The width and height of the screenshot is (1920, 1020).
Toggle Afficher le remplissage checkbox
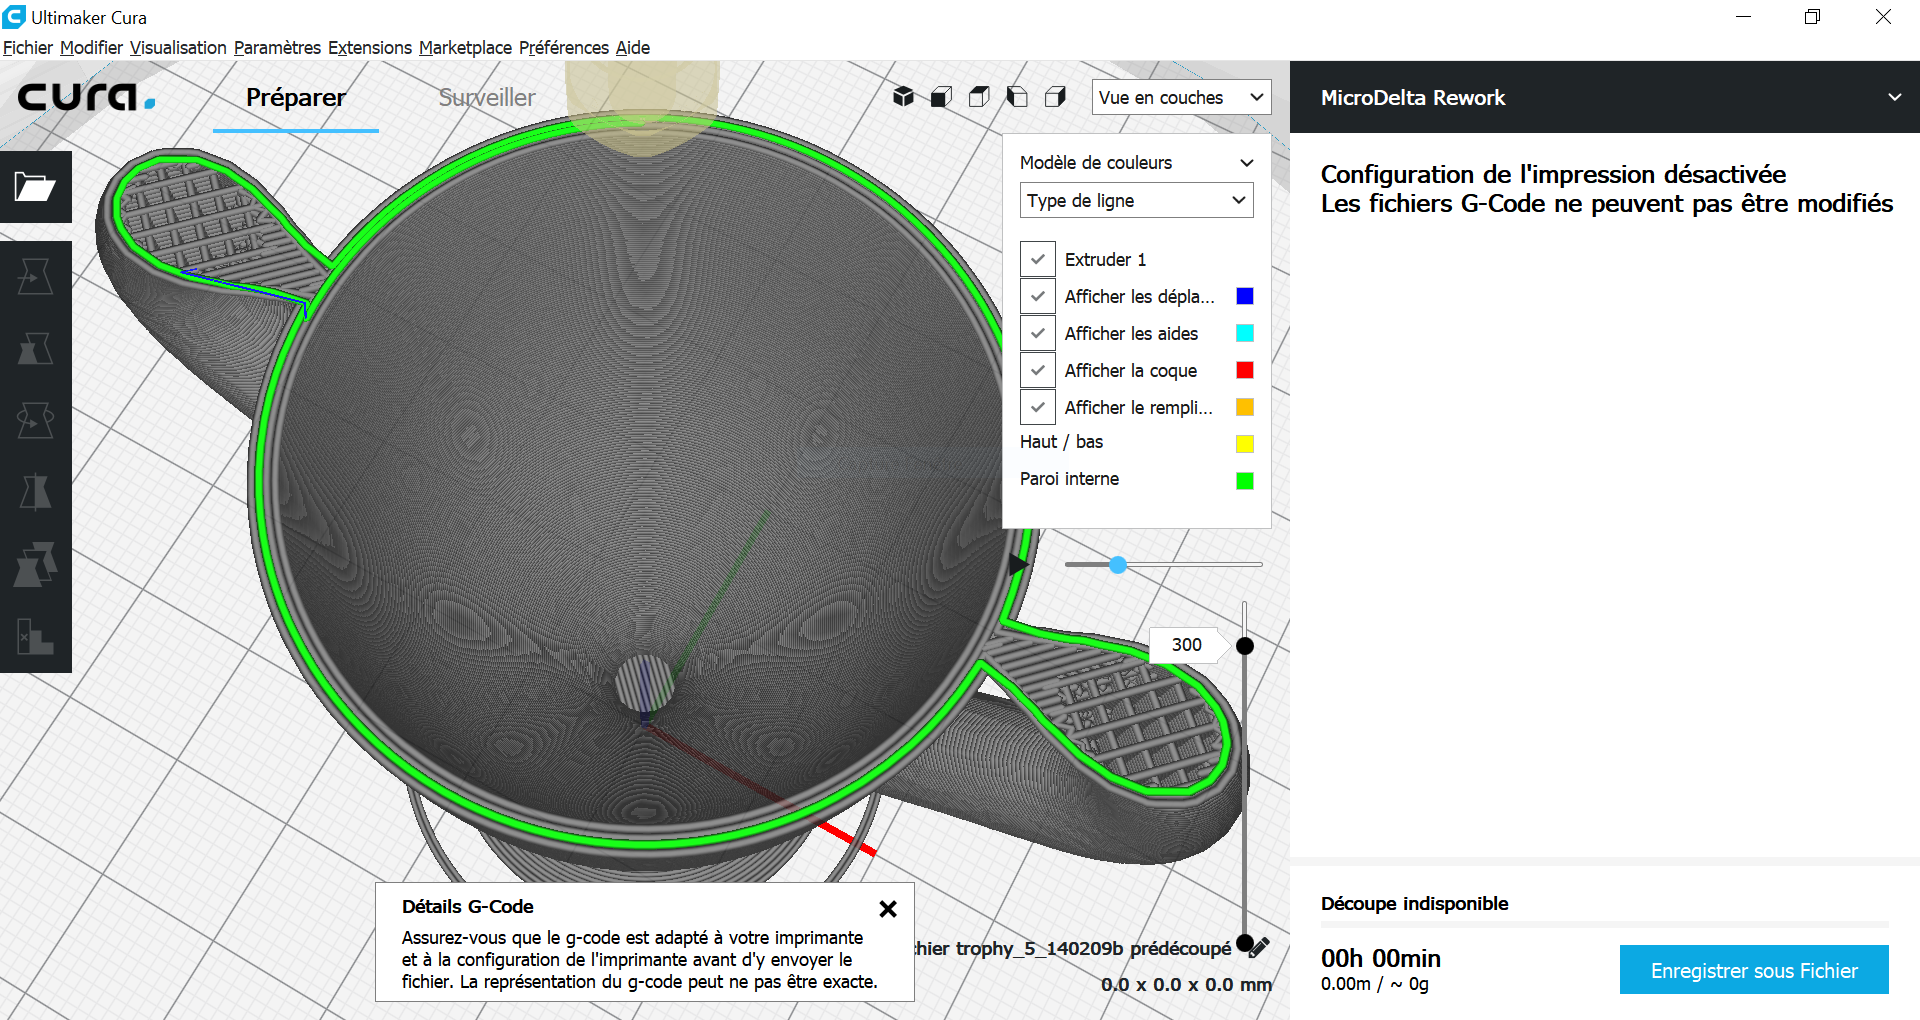1038,407
